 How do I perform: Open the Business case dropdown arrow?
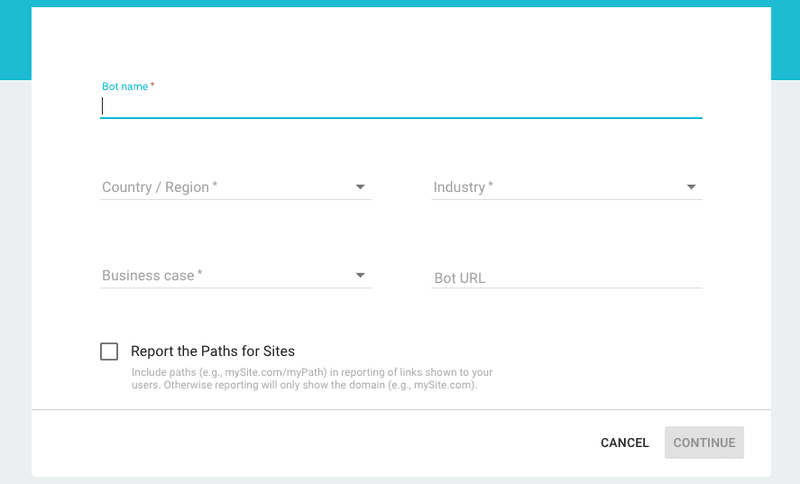click(360, 275)
